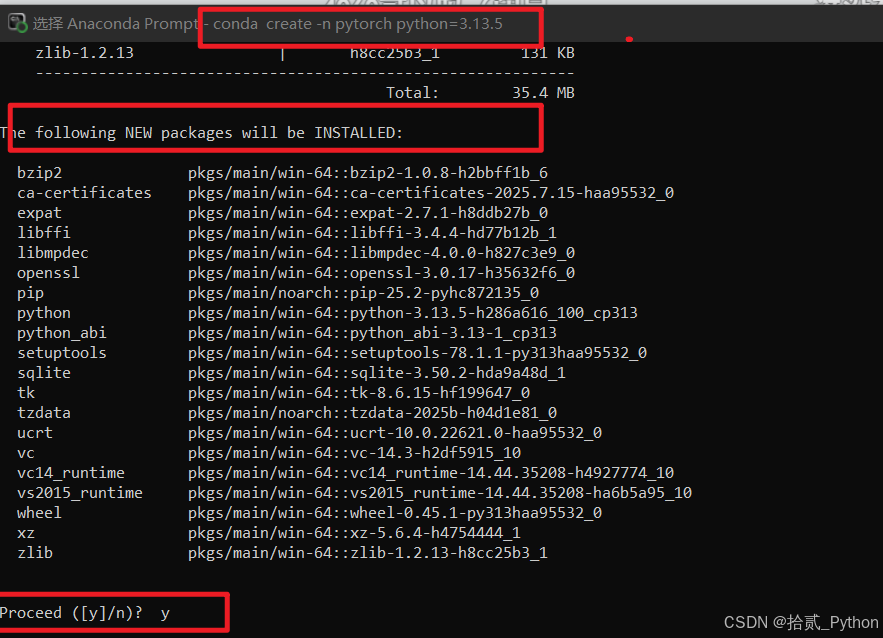883x638 pixels.
Task: Click the vc package name
Action: (26, 453)
